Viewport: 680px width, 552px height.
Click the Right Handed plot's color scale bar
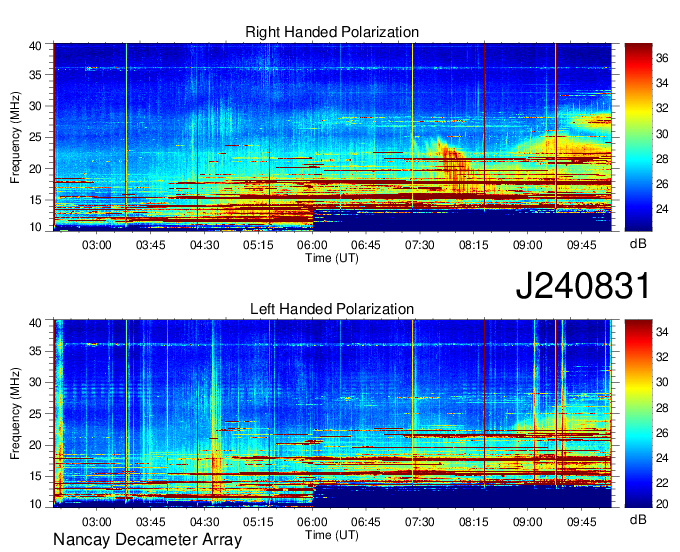(x=638, y=137)
